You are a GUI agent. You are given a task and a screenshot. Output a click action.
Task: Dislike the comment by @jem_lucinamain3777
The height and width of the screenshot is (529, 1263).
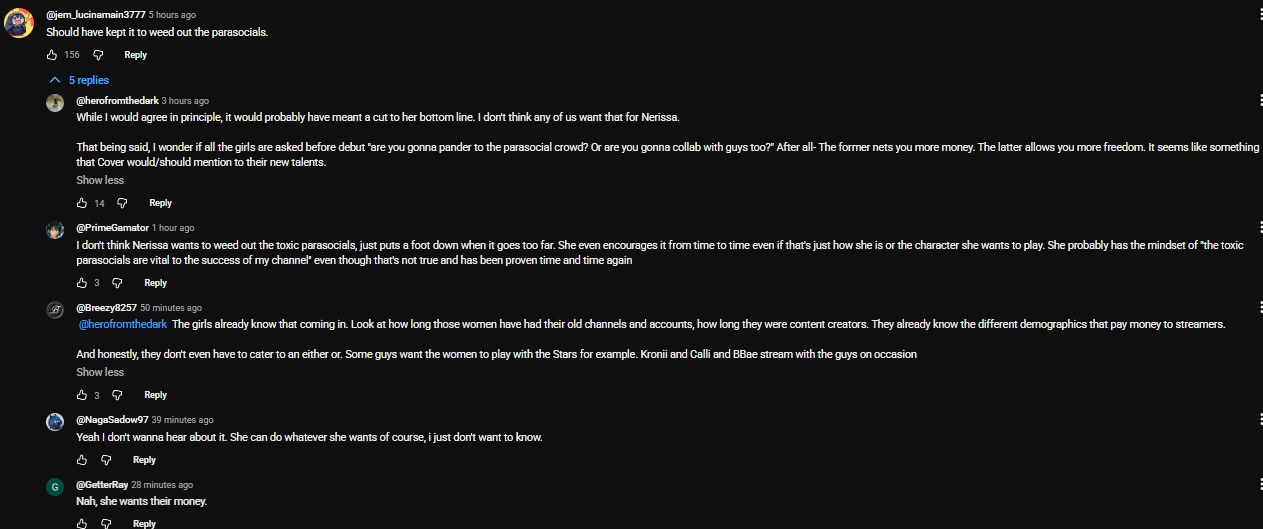coord(98,55)
